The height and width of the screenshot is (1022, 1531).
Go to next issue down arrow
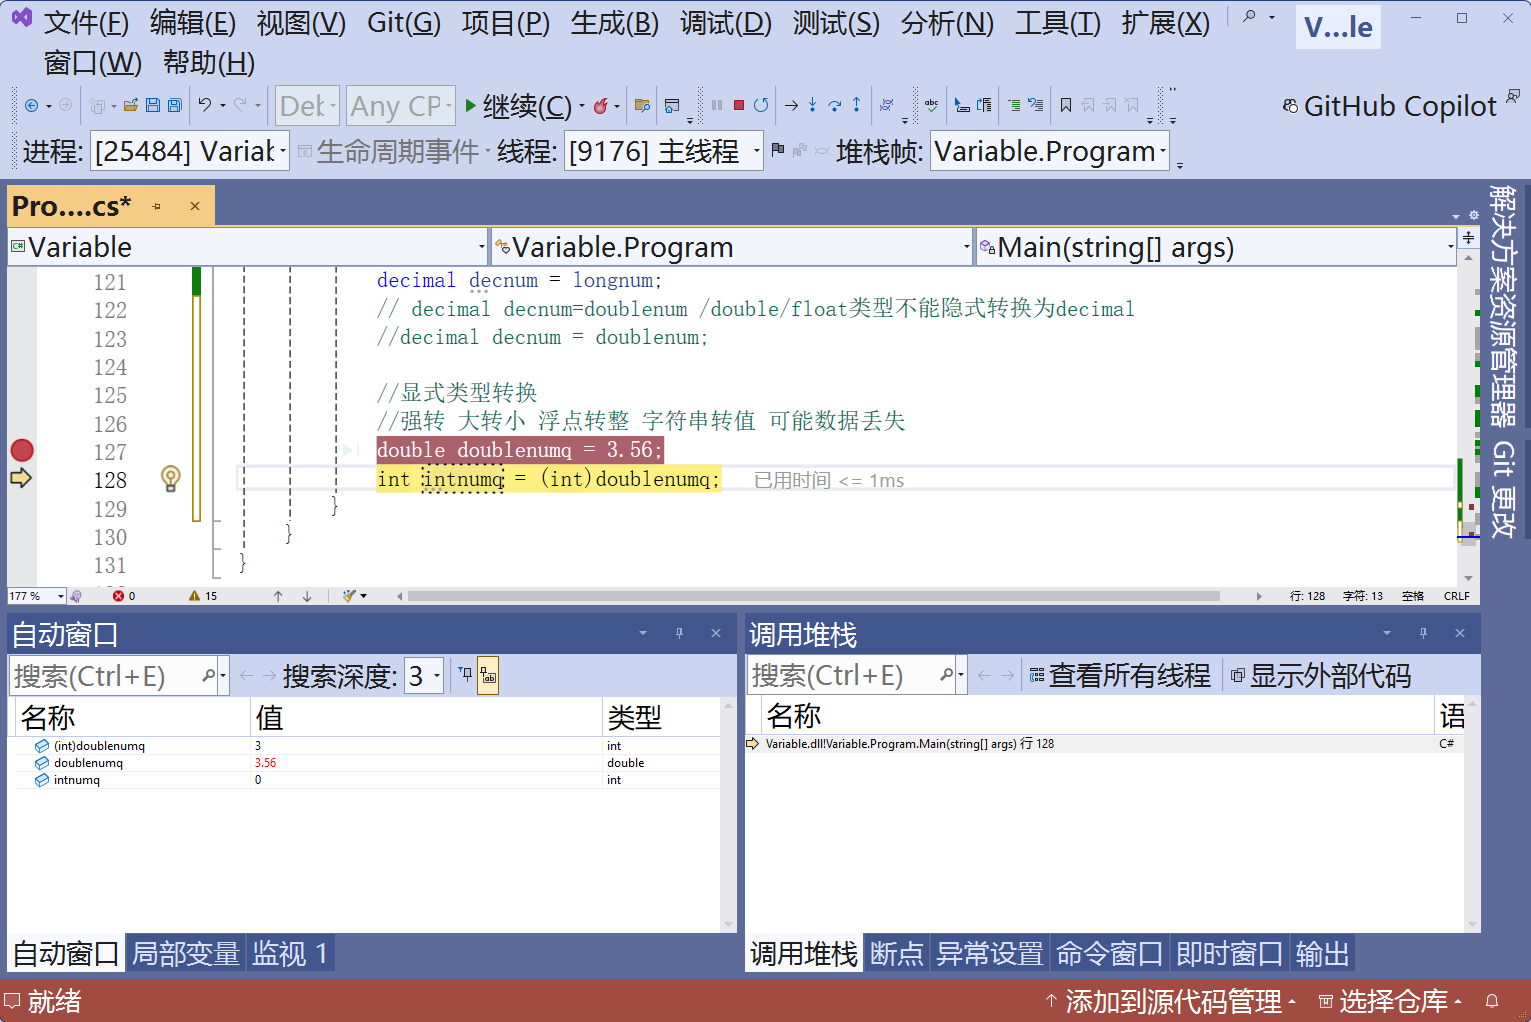pyautogui.click(x=307, y=596)
